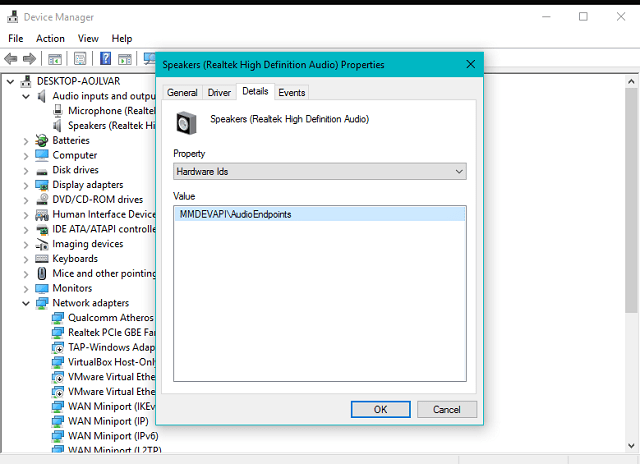
Task: Expand the Batteries node arrow
Action: (x=26, y=141)
